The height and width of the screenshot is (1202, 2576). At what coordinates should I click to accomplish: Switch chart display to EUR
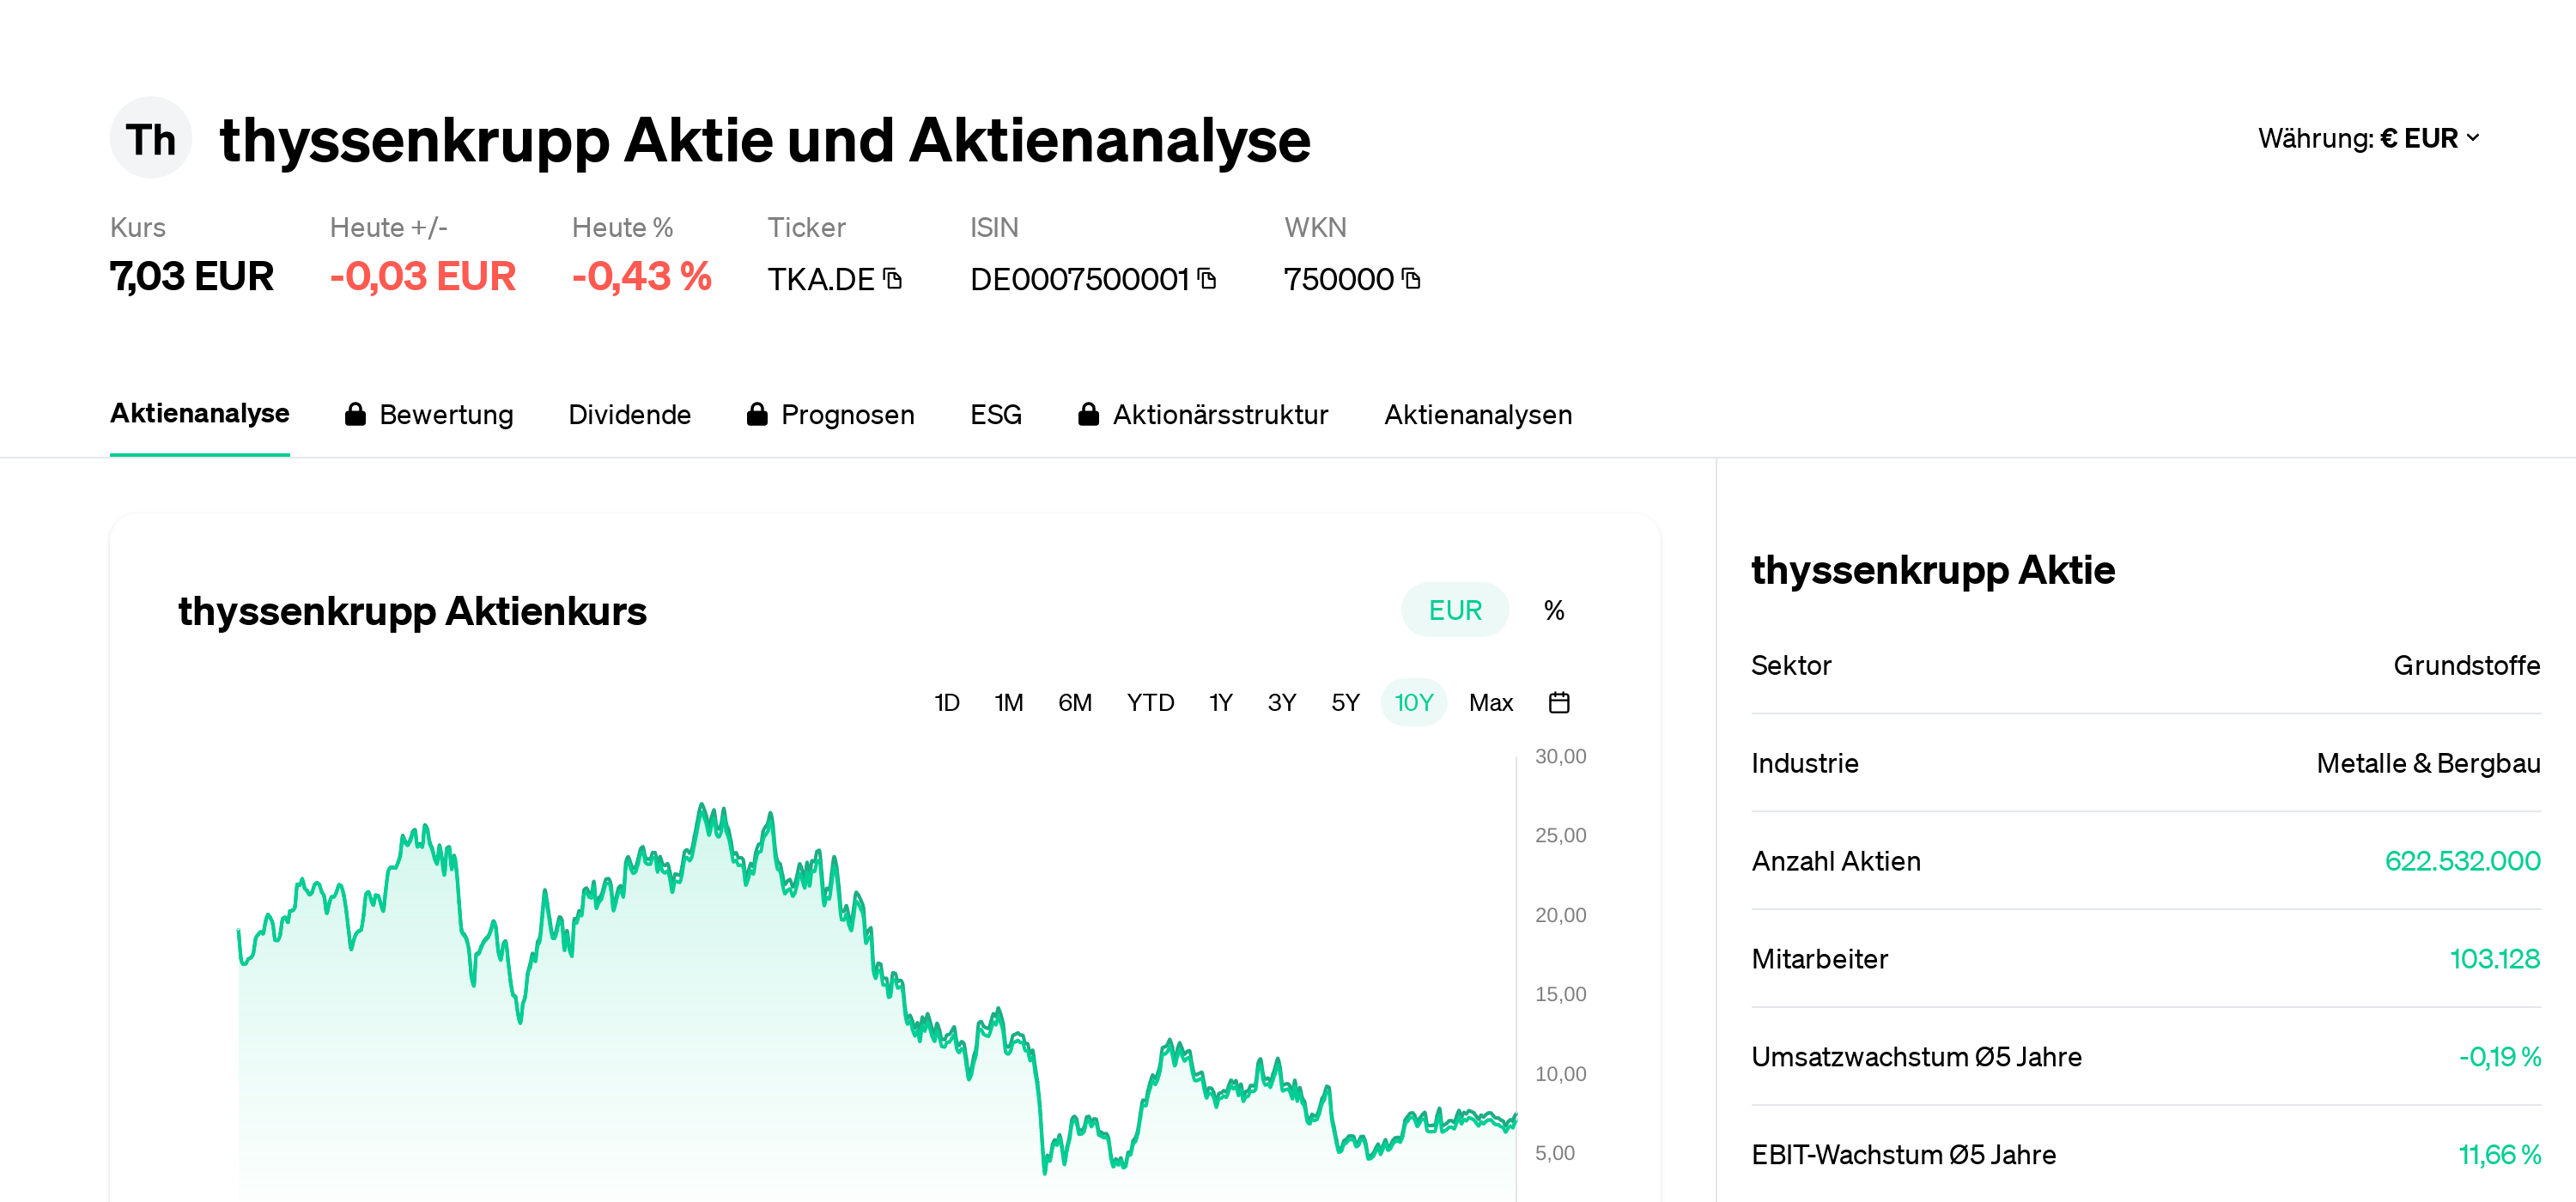pyautogui.click(x=1455, y=610)
